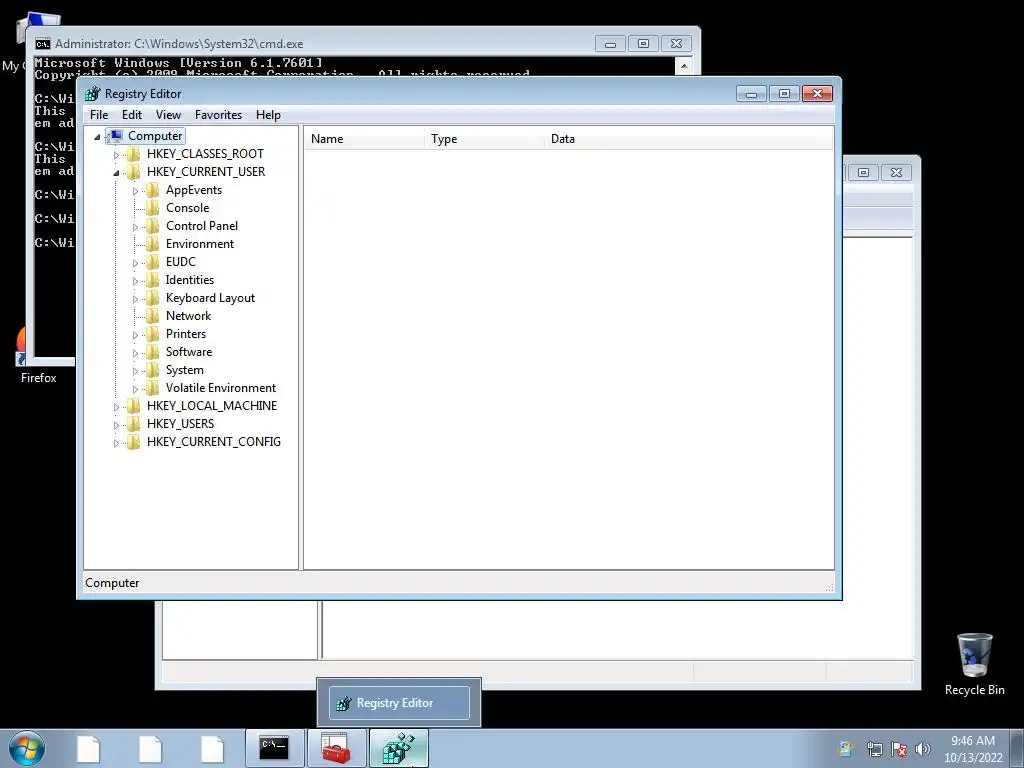Click the Registry Editor taskbar icon
Screen dimensions: 1024x768
398,748
